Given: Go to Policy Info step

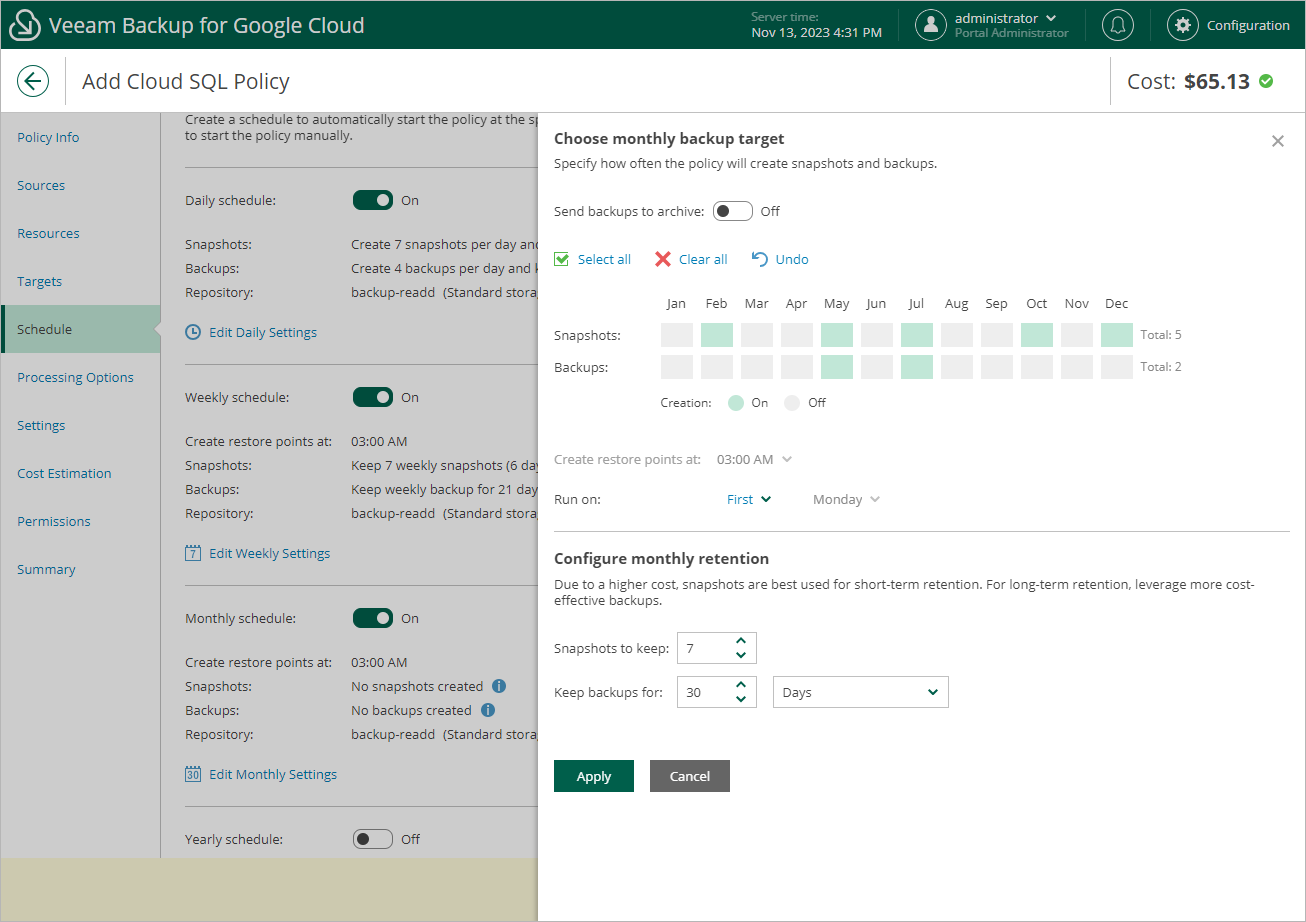Looking at the screenshot, I should click(x=48, y=137).
